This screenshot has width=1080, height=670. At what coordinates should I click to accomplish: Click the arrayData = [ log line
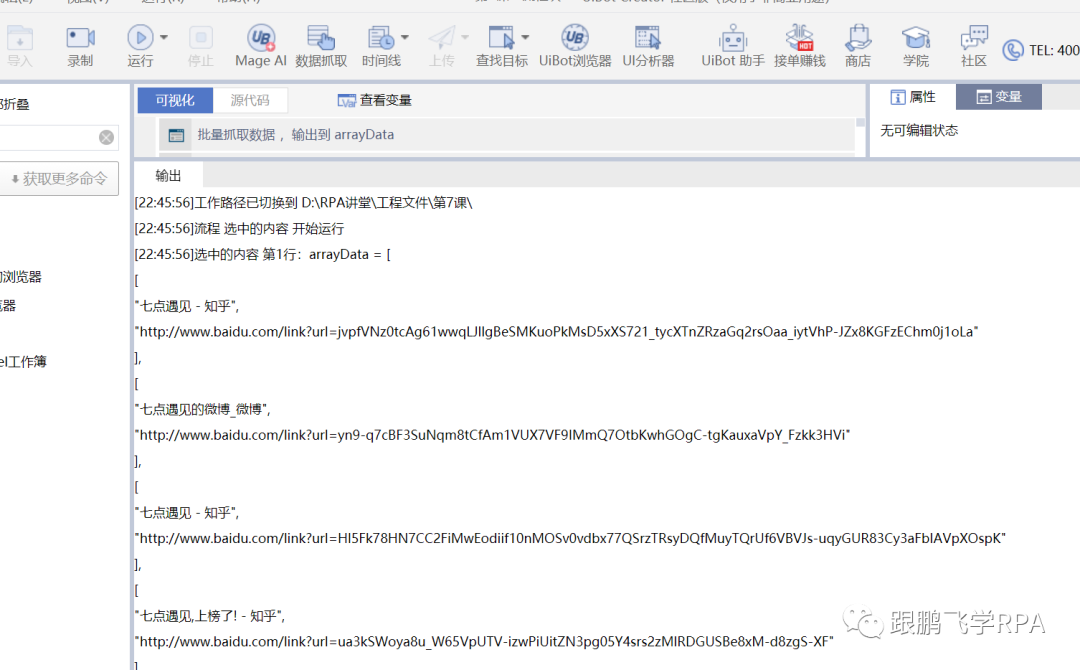coord(262,254)
